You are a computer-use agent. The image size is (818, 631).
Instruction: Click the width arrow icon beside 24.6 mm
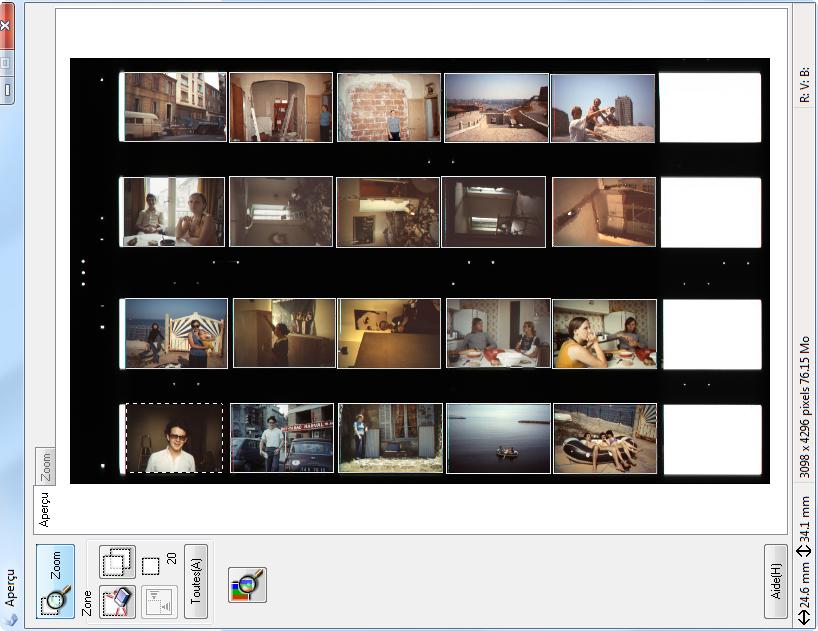point(804,618)
